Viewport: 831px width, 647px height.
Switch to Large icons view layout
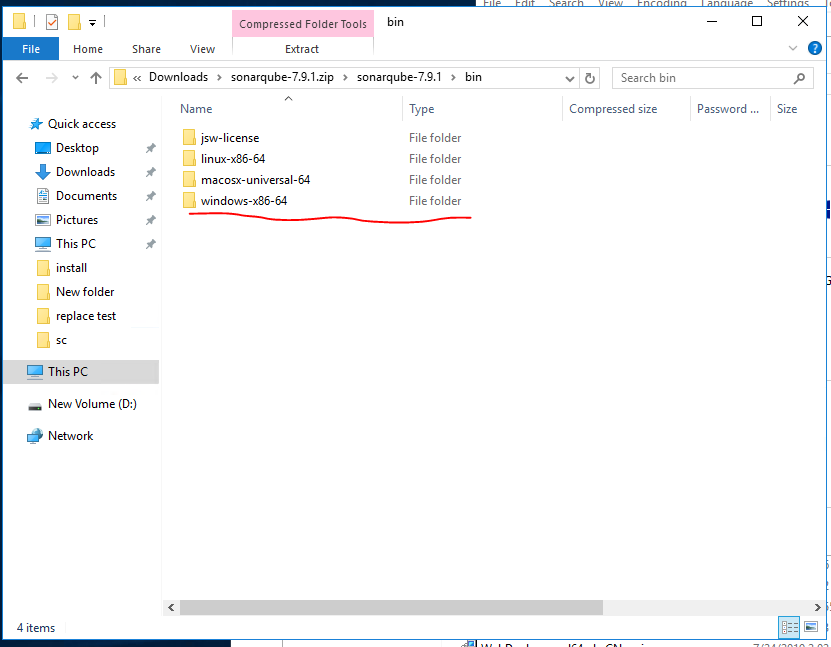811,627
